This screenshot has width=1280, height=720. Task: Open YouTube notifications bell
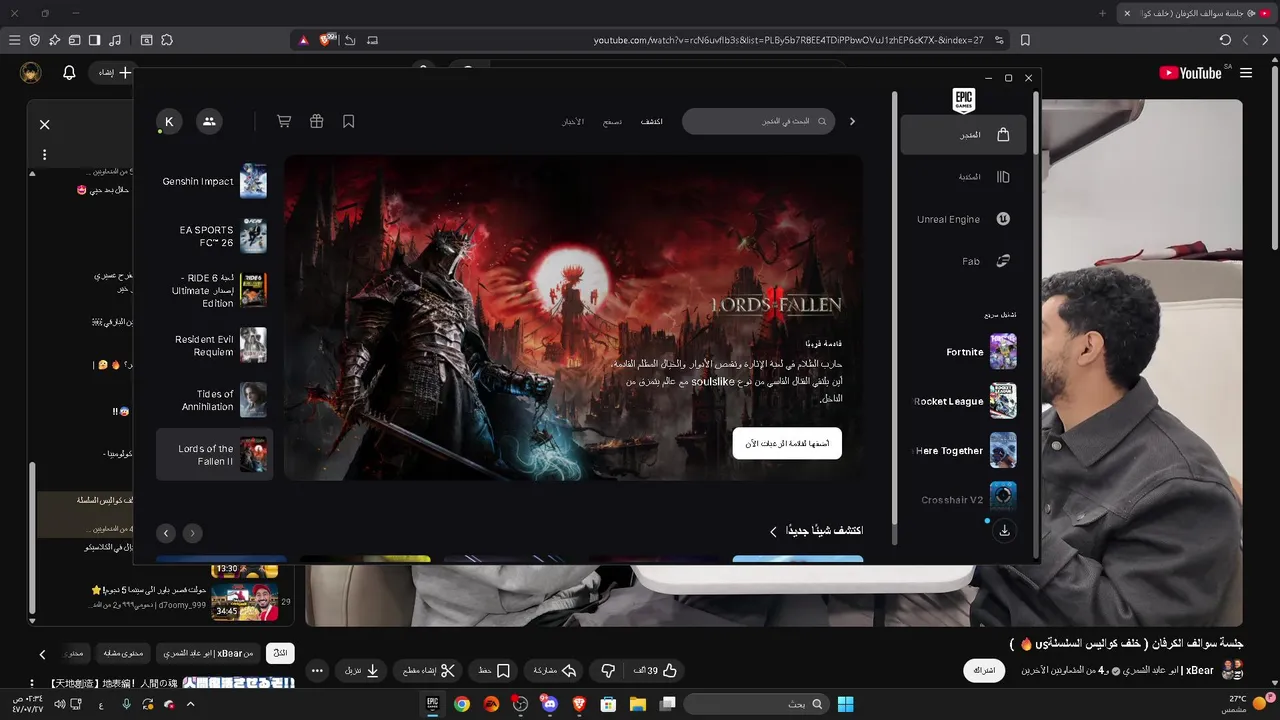click(x=69, y=73)
